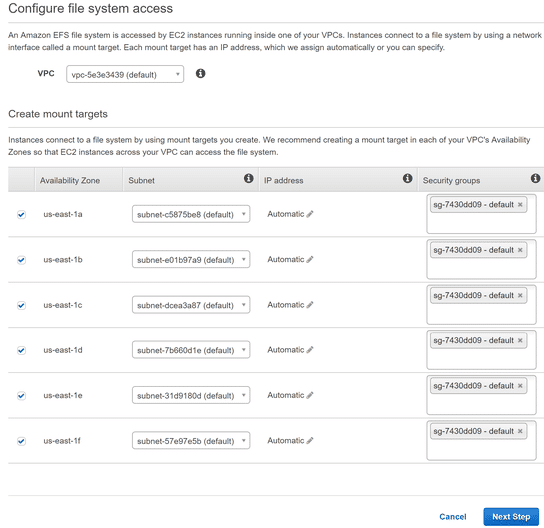The height and width of the screenshot is (528, 544).
Task: Open the subnet-31d9180d dropdown
Action: (x=191, y=395)
